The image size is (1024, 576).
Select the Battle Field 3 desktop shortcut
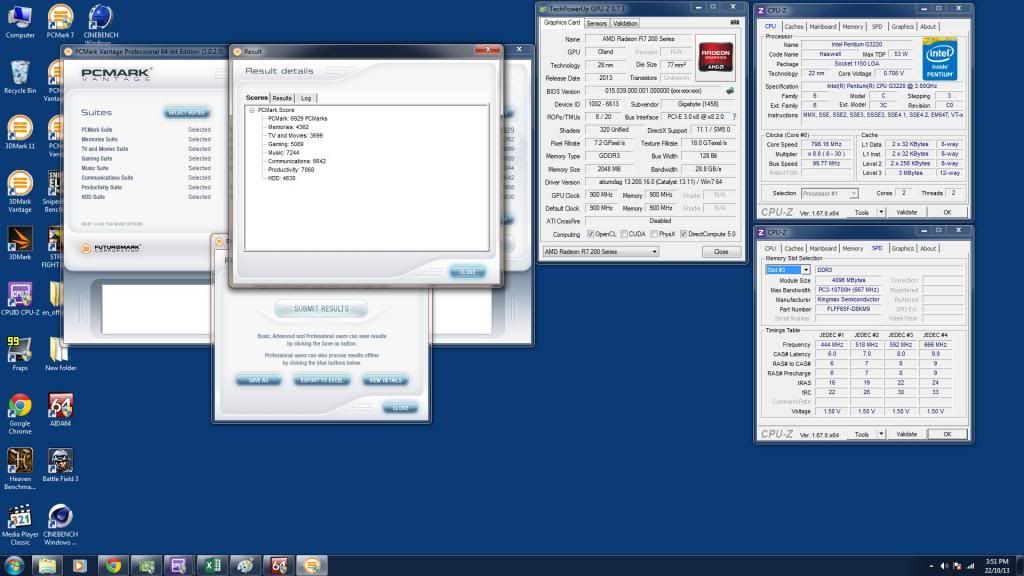click(60, 465)
